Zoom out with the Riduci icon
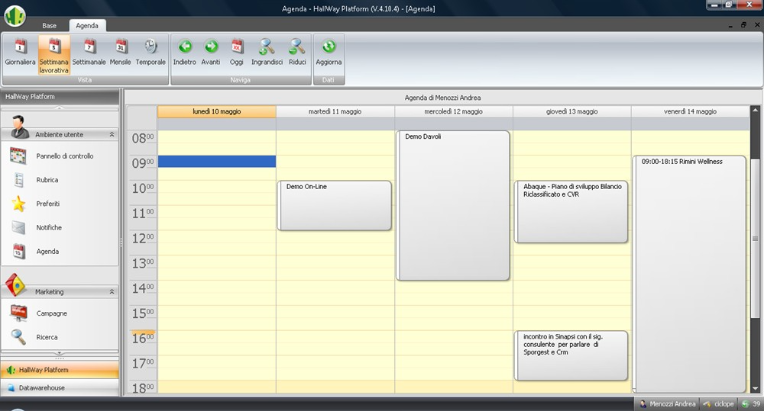The height and width of the screenshot is (411, 764). [x=297, y=53]
